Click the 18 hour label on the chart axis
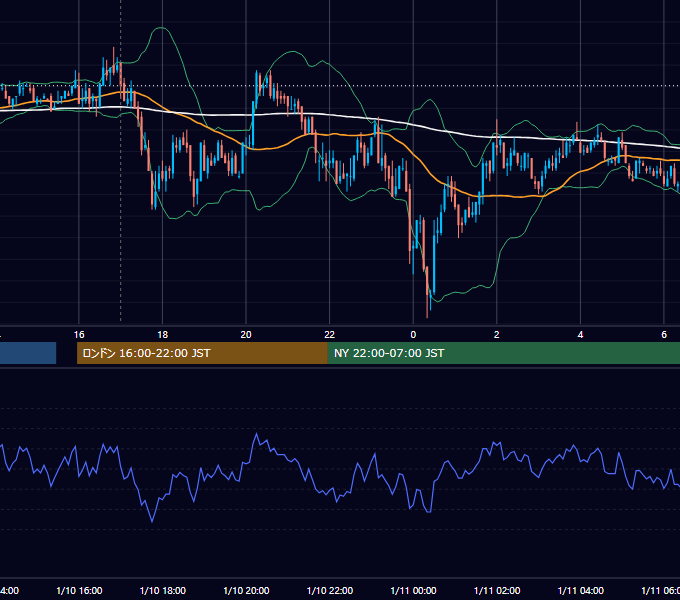Image resolution: width=680 pixels, height=600 pixels. (x=162, y=335)
